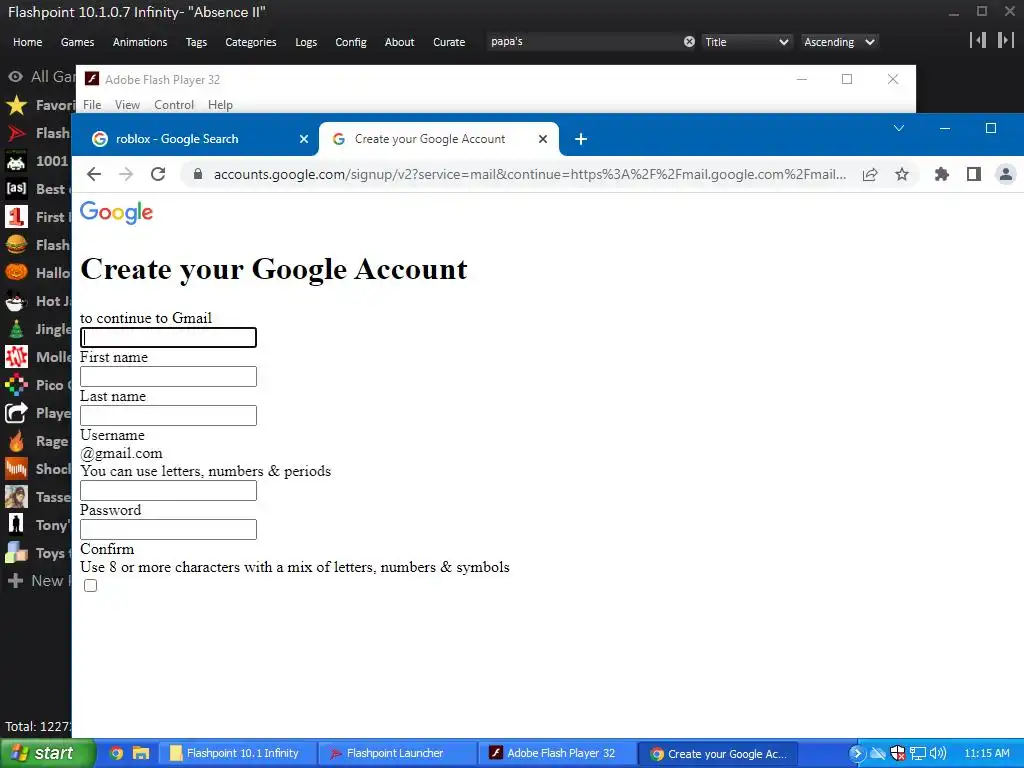
Task: Open a new Chrome tab
Action: tap(581, 139)
